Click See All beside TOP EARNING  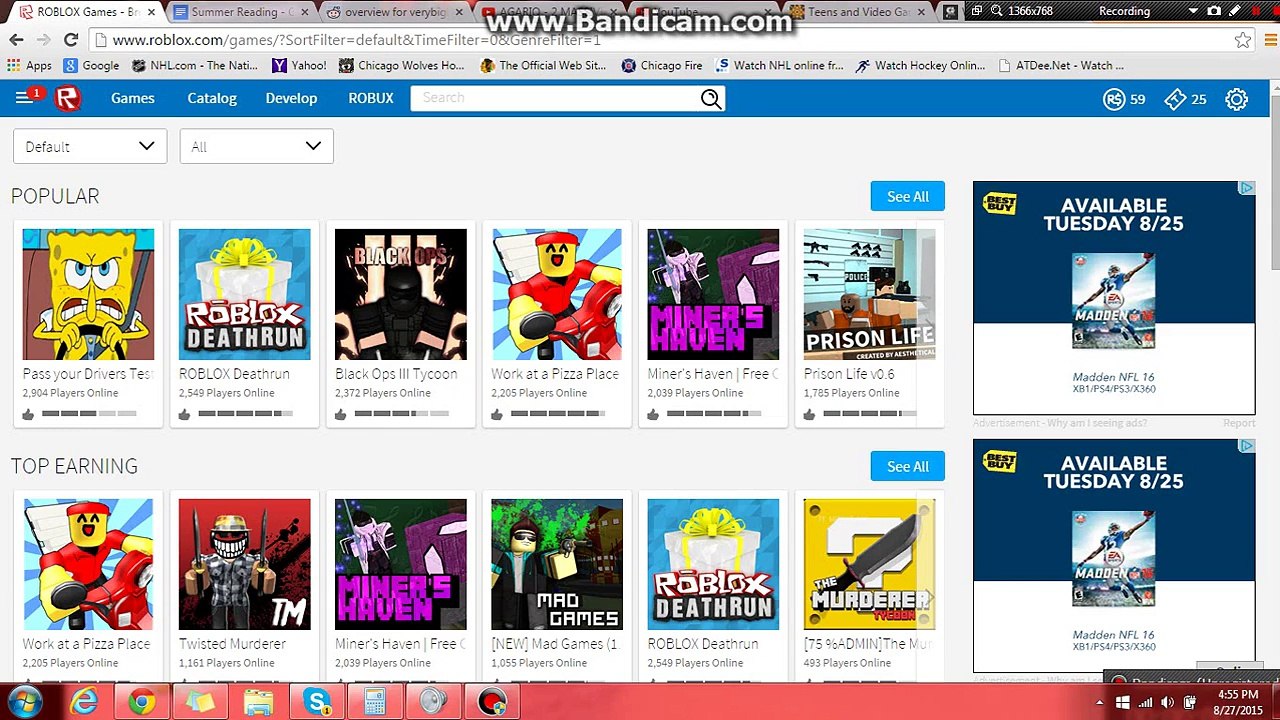(x=908, y=466)
